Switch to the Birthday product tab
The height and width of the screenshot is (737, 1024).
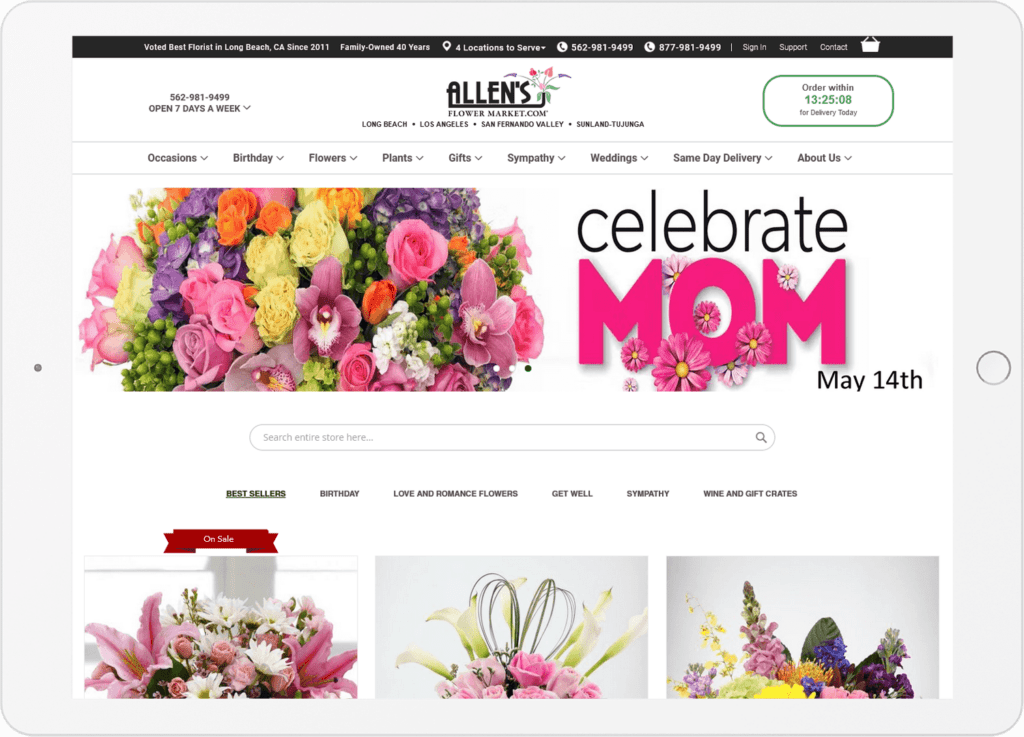(340, 494)
